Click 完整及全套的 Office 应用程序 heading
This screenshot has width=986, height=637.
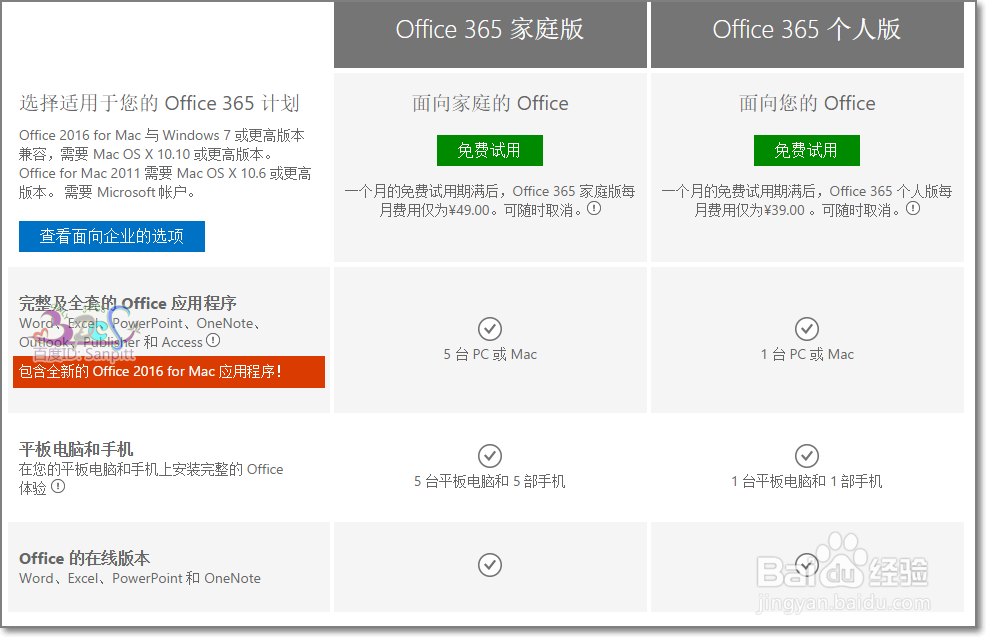(x=128, y=303)
